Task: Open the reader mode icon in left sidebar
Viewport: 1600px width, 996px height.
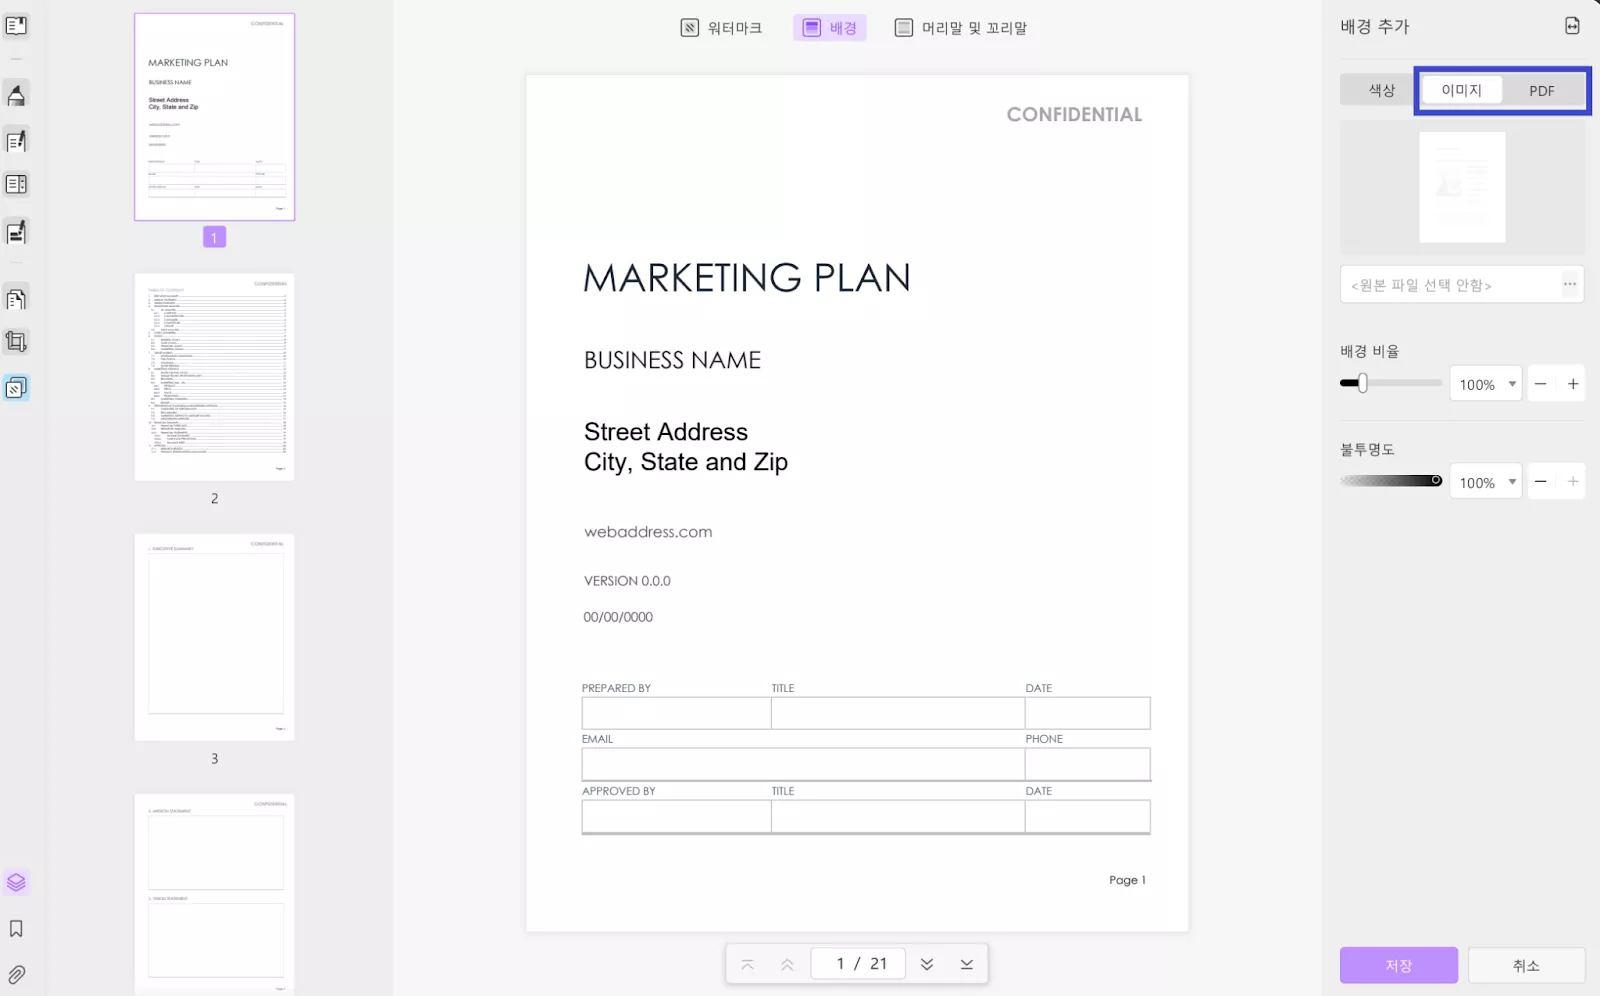Action: pyautogui.click(x=16, y=26)
